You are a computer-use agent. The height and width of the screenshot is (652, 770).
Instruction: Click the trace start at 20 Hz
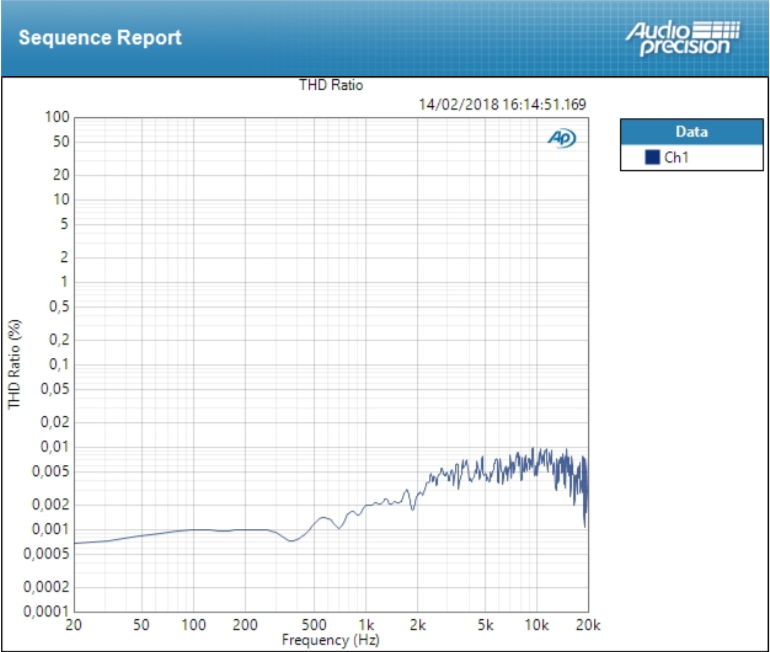[75, 542]
